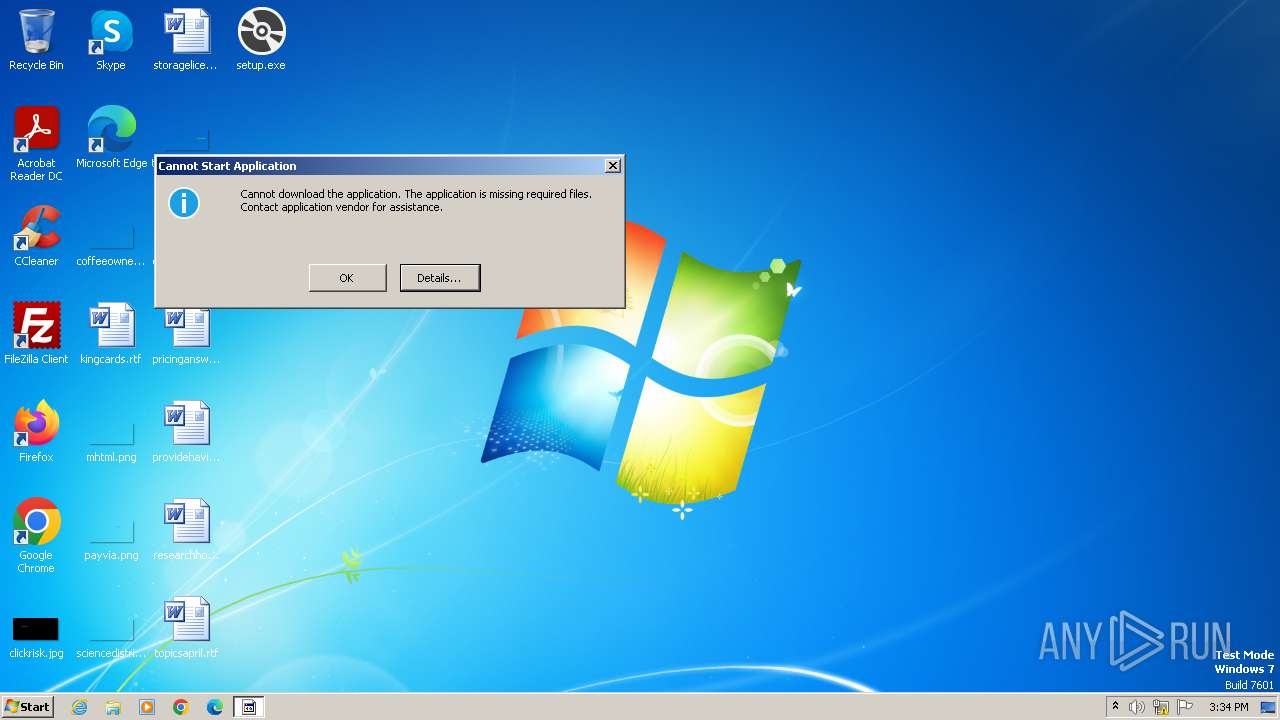The image size is (1280, 720).
Task: Show hidden system tray icons
Action: click(x=1115, y=707)
